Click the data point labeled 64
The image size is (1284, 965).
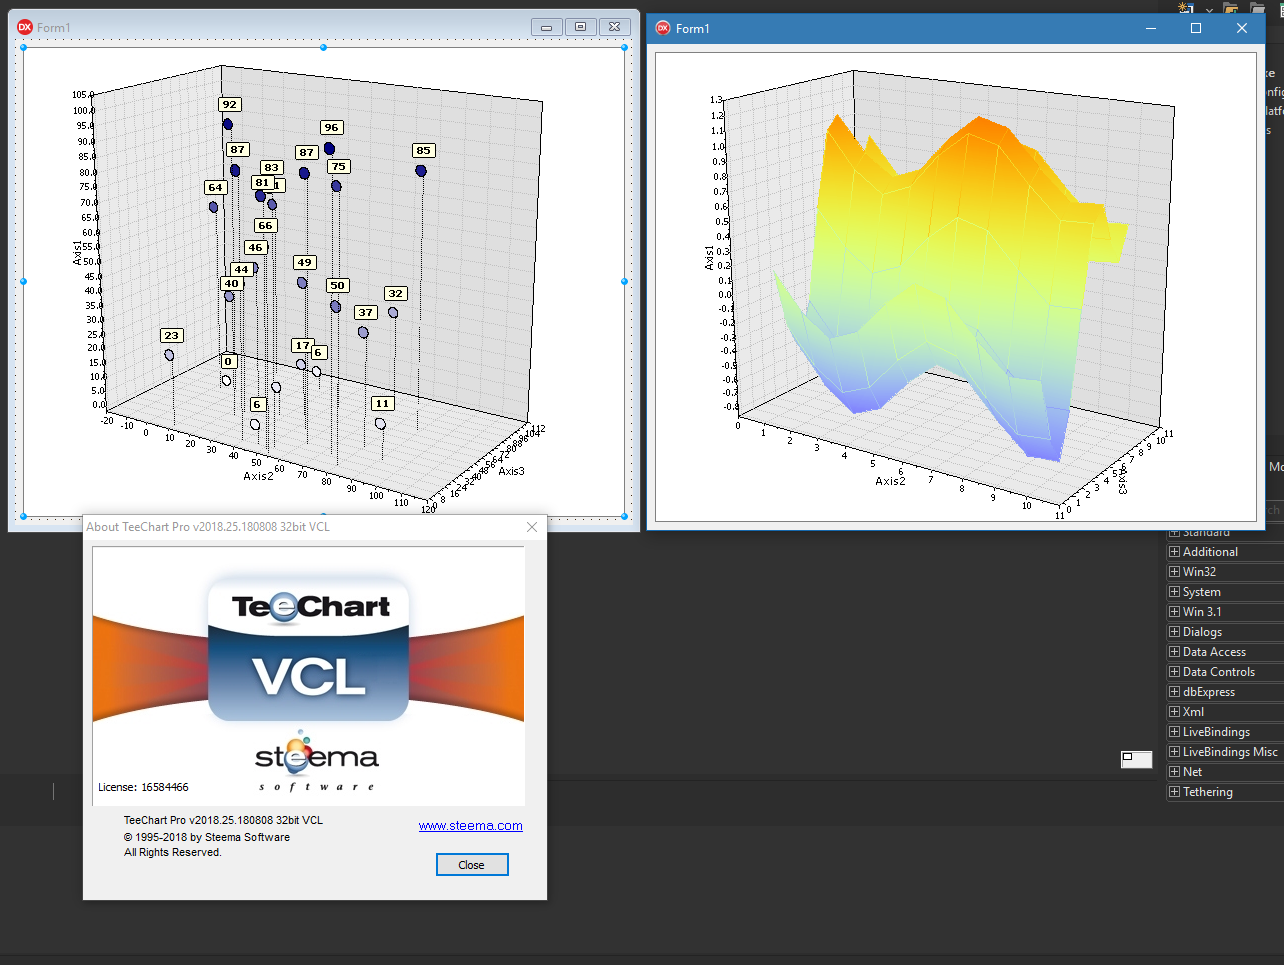[x=213, y=207]
